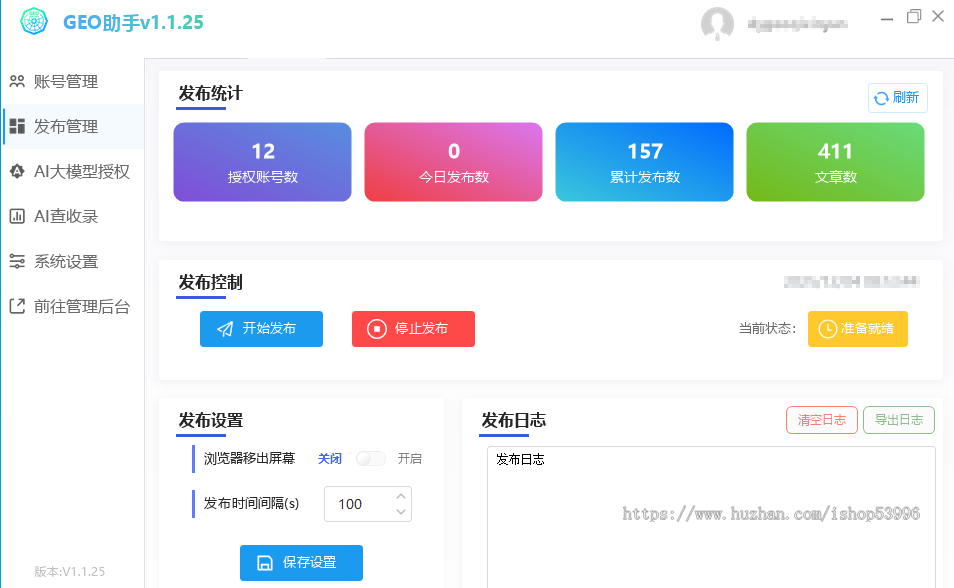Increase 发布时间间隔 with the up arrow
This screenshot has height=588, width=954.
401,497
